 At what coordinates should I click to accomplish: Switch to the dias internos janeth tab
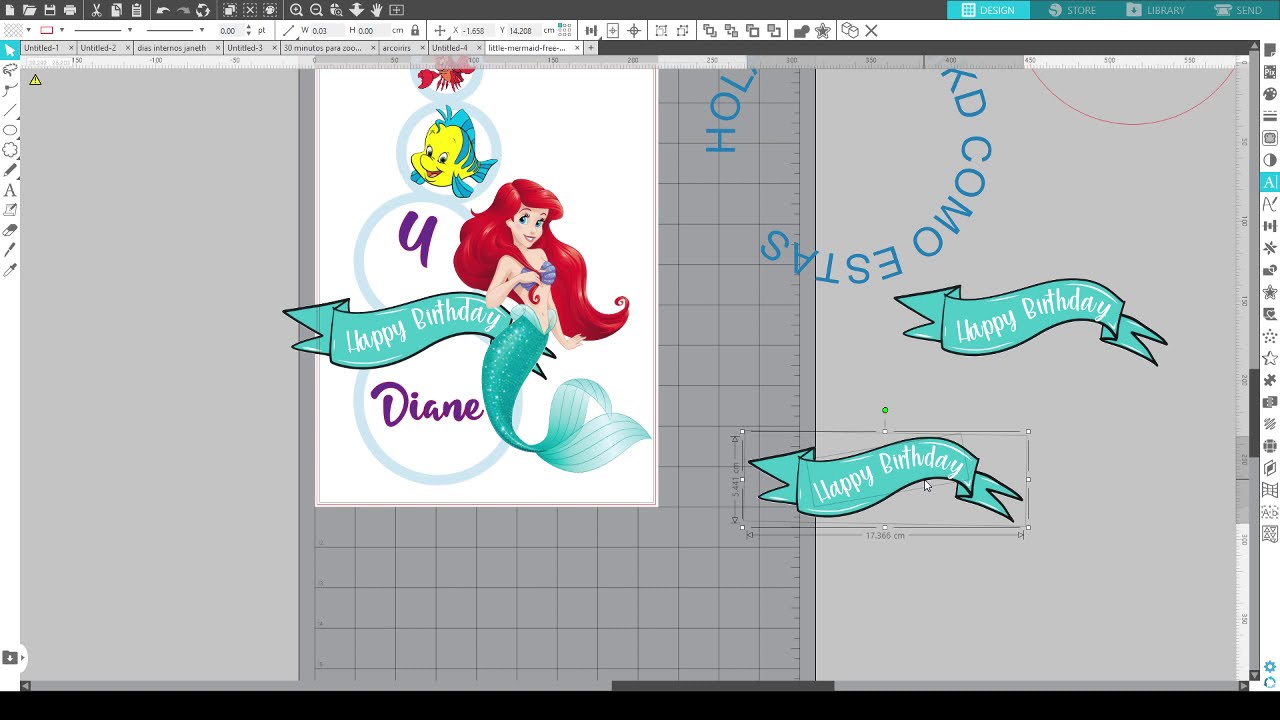pos(171,48)
